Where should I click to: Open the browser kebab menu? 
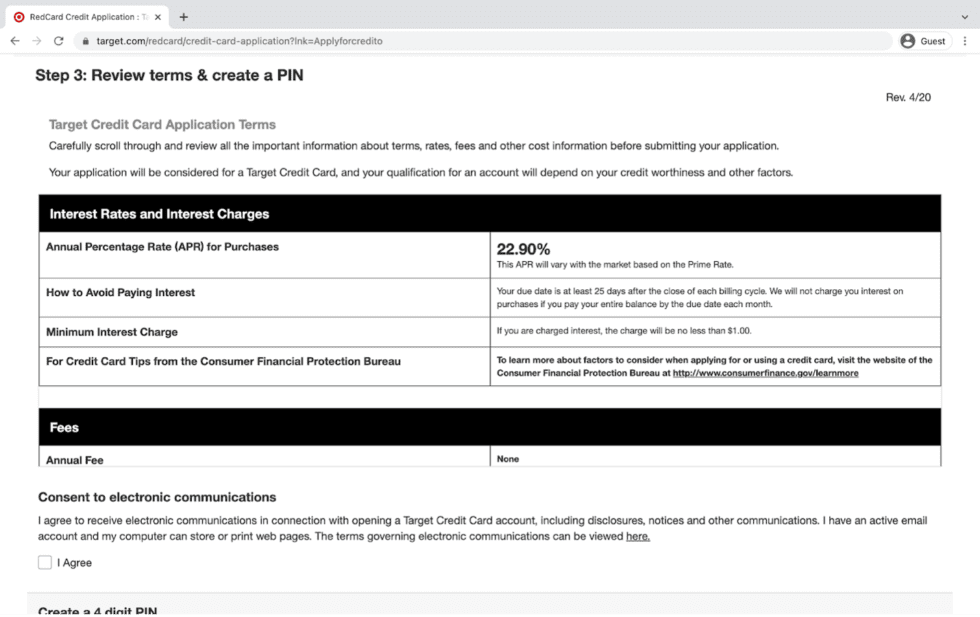pyautogui.click(x=963, y=41)
